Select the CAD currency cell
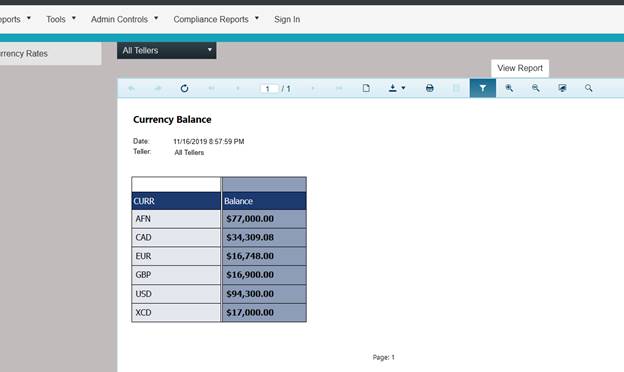This screenshot has width=624, height=372. [x=176, y=238]
